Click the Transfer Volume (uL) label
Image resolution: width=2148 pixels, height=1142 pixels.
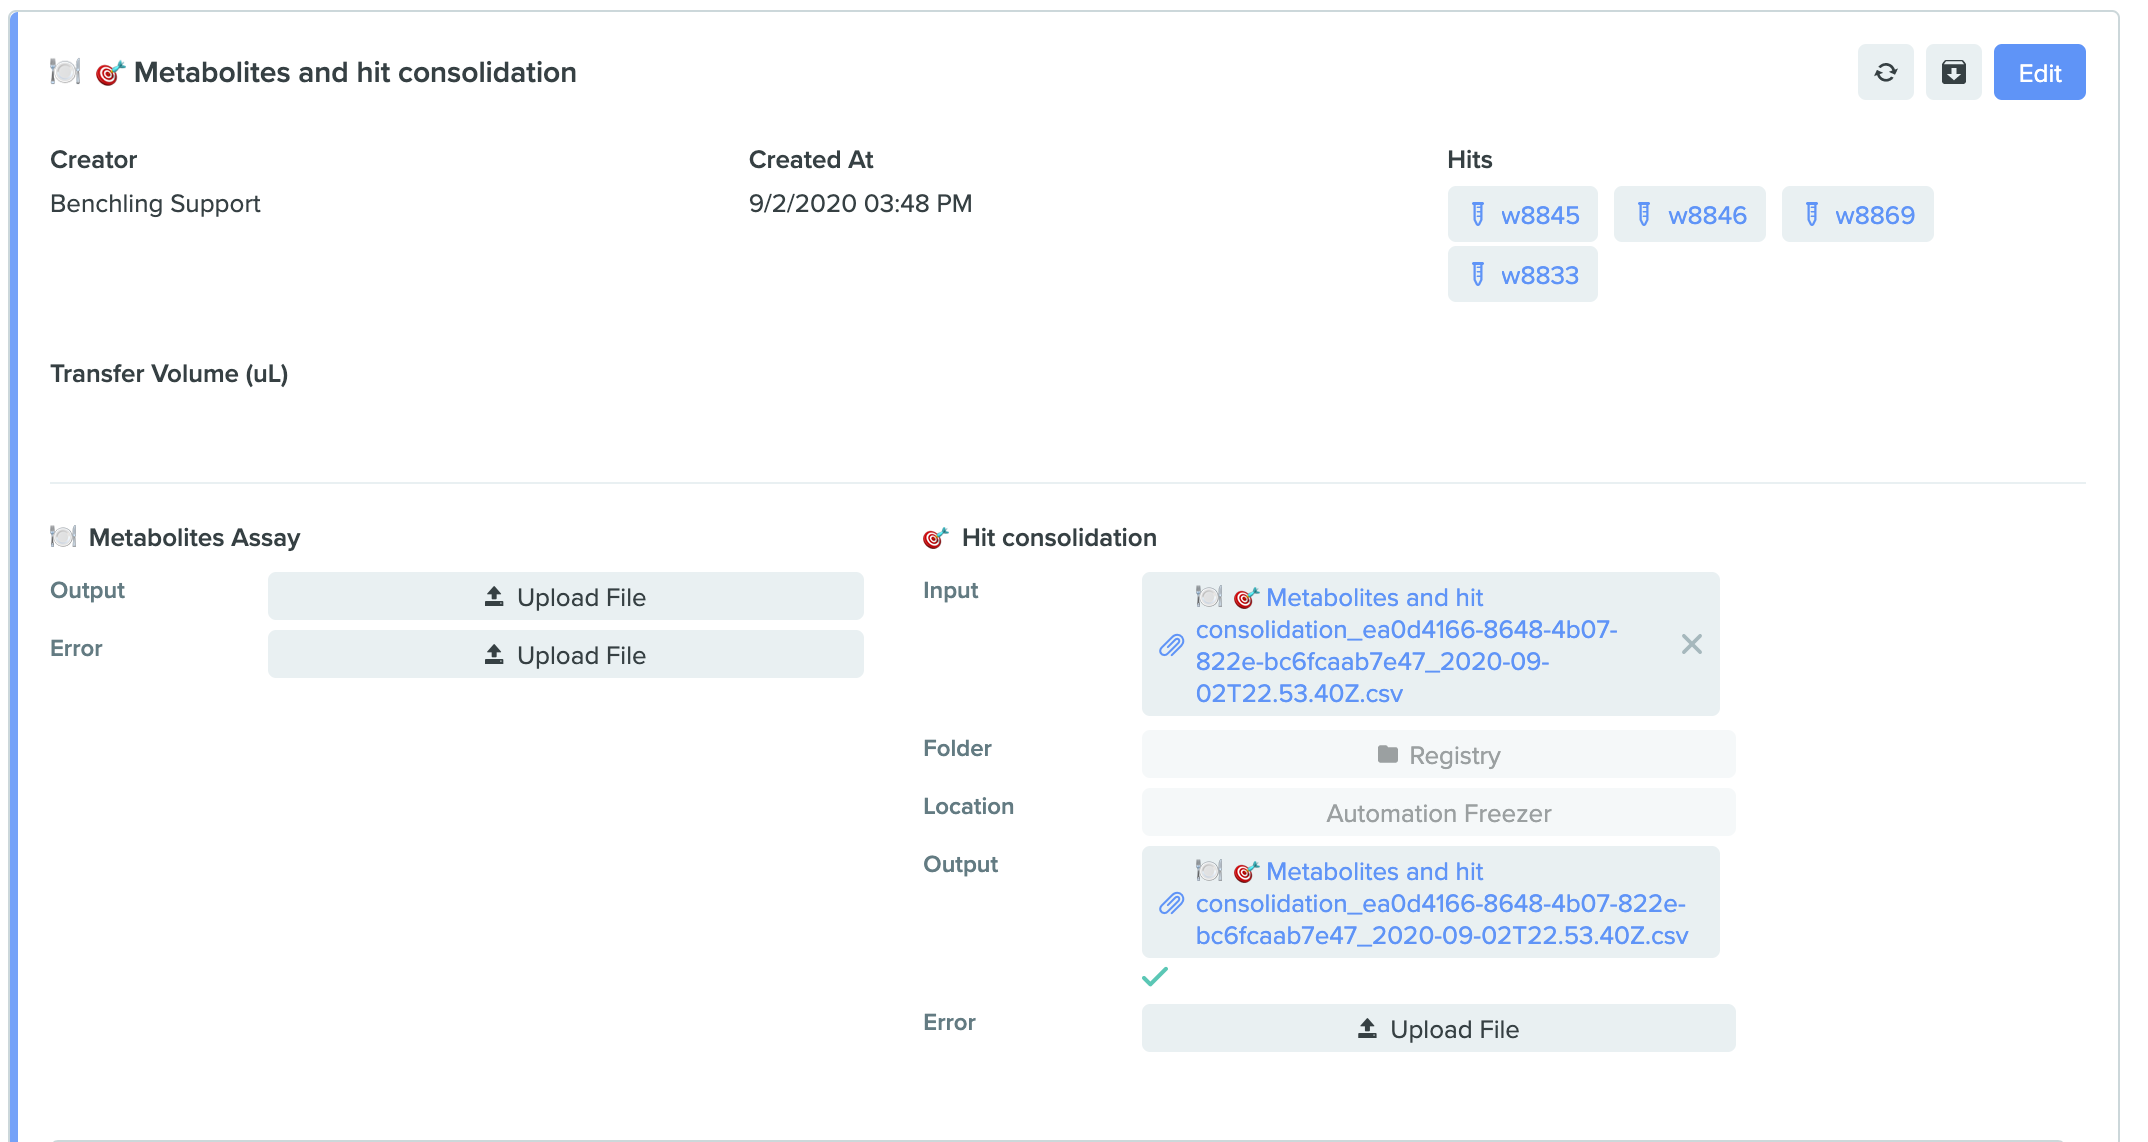[x=169, y=374]
